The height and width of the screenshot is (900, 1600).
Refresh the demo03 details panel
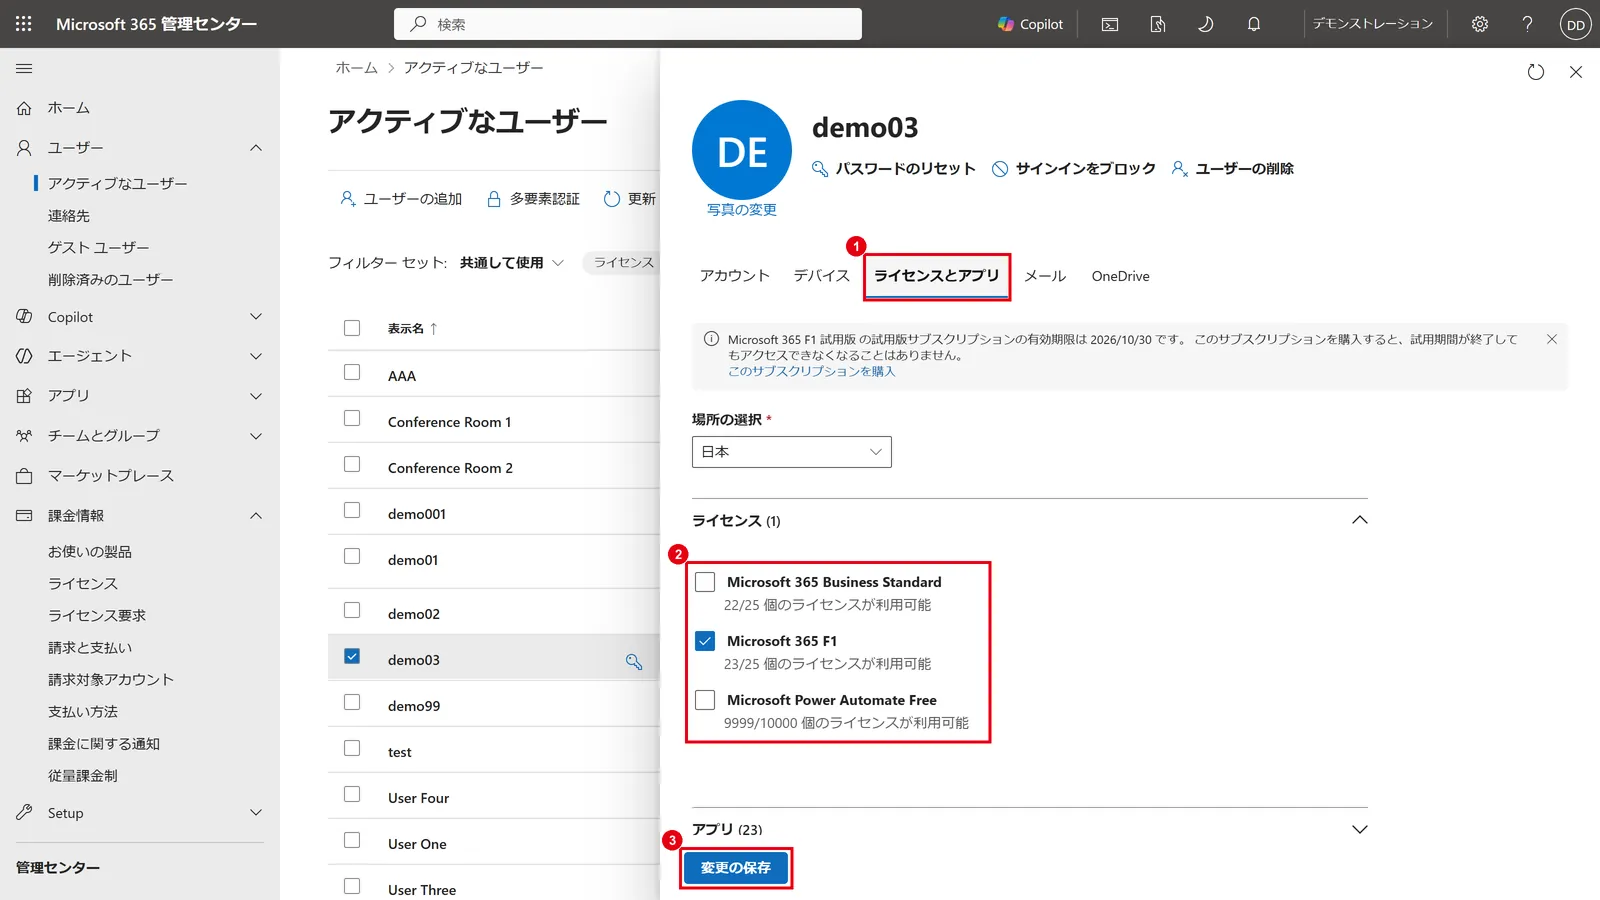pos(1536,72)
